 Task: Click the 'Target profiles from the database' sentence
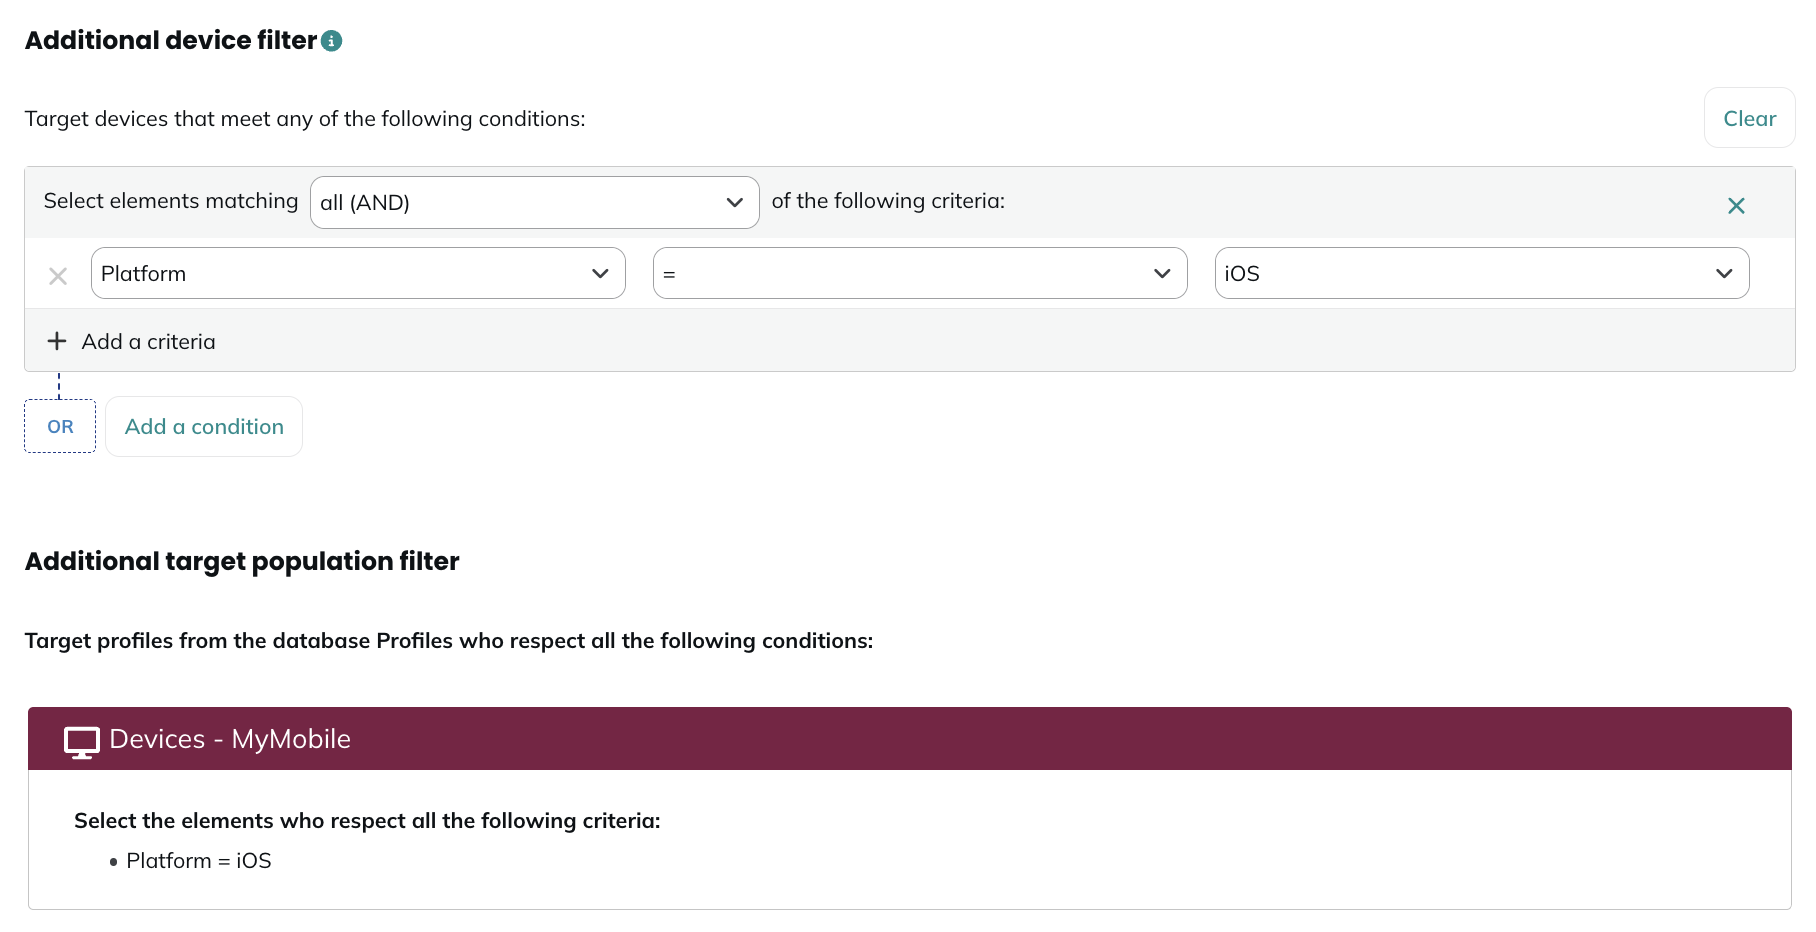[x=449, y=641]
